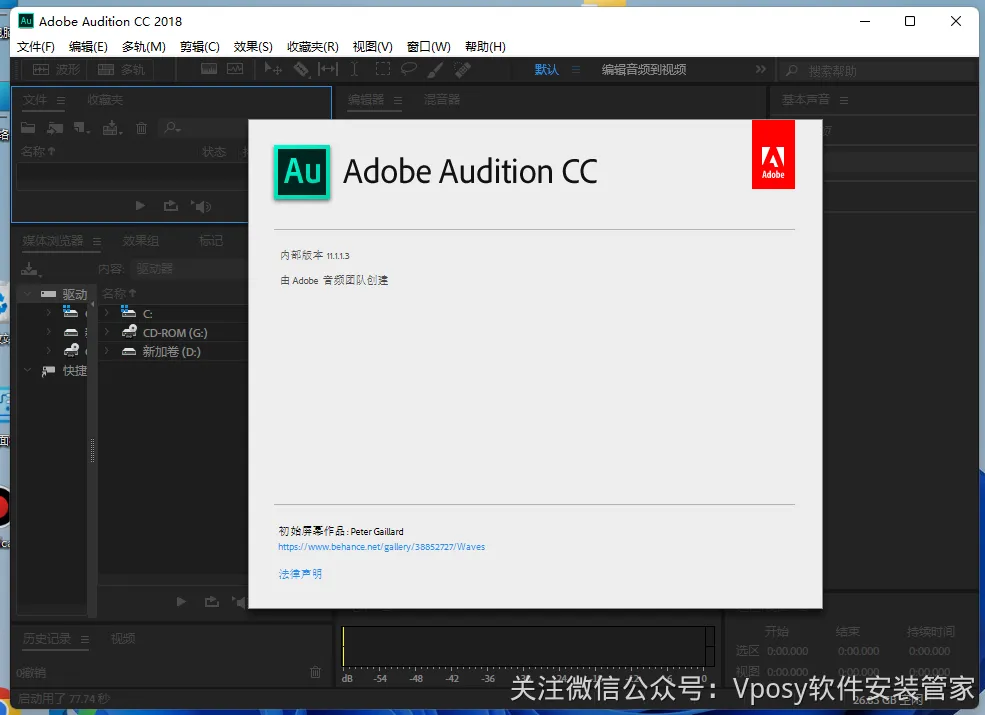Viewport: 985px width, 715px height.
Task: Click the Play button in Files panel
Action: pos(140,205)
